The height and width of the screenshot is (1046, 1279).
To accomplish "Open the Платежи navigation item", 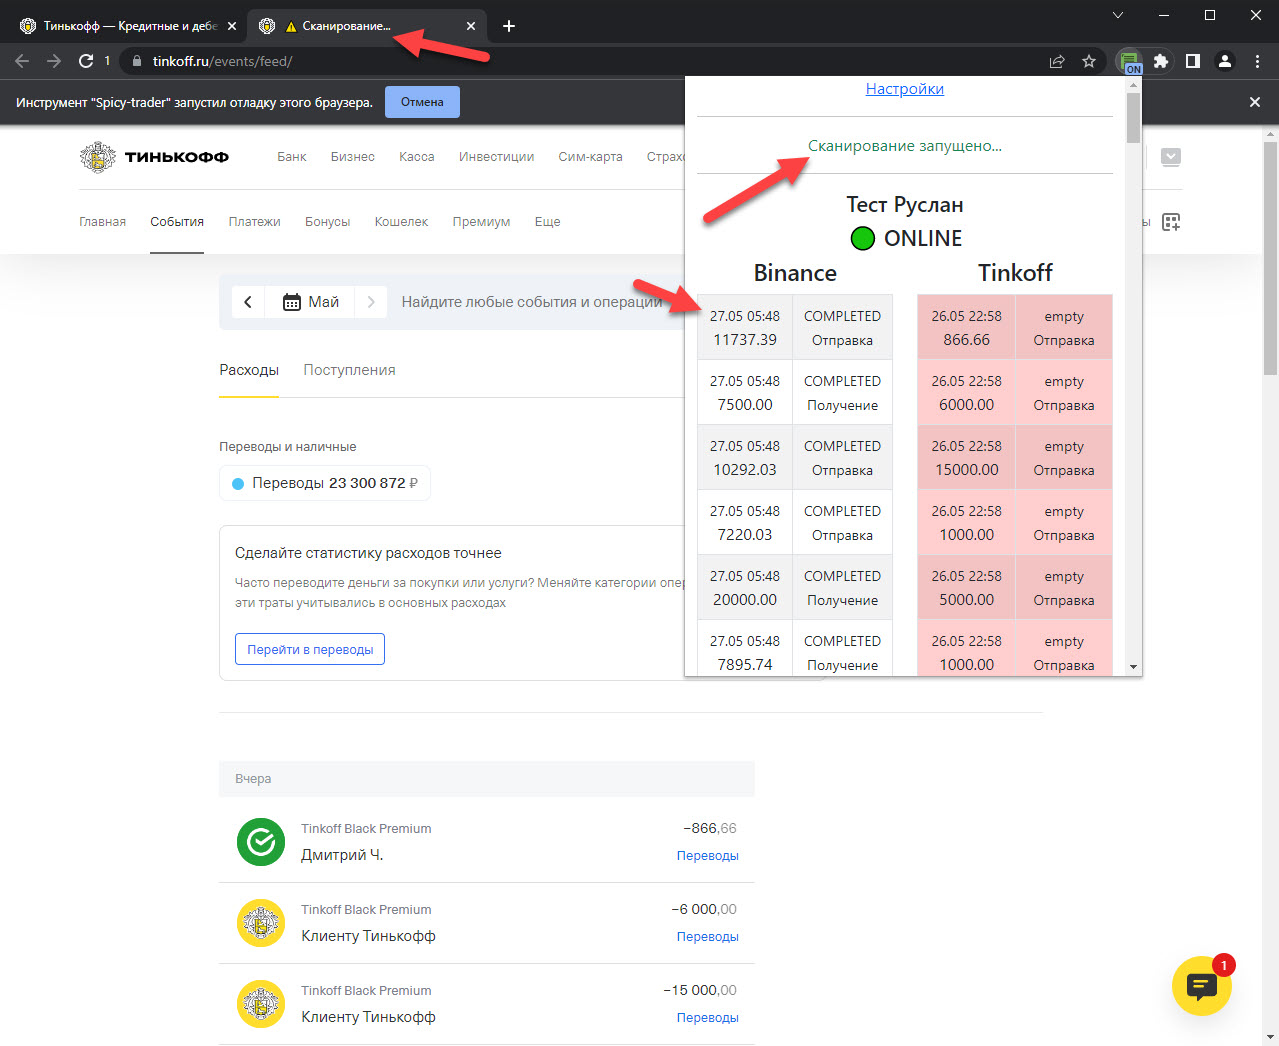I will click(x=254, y=222).
